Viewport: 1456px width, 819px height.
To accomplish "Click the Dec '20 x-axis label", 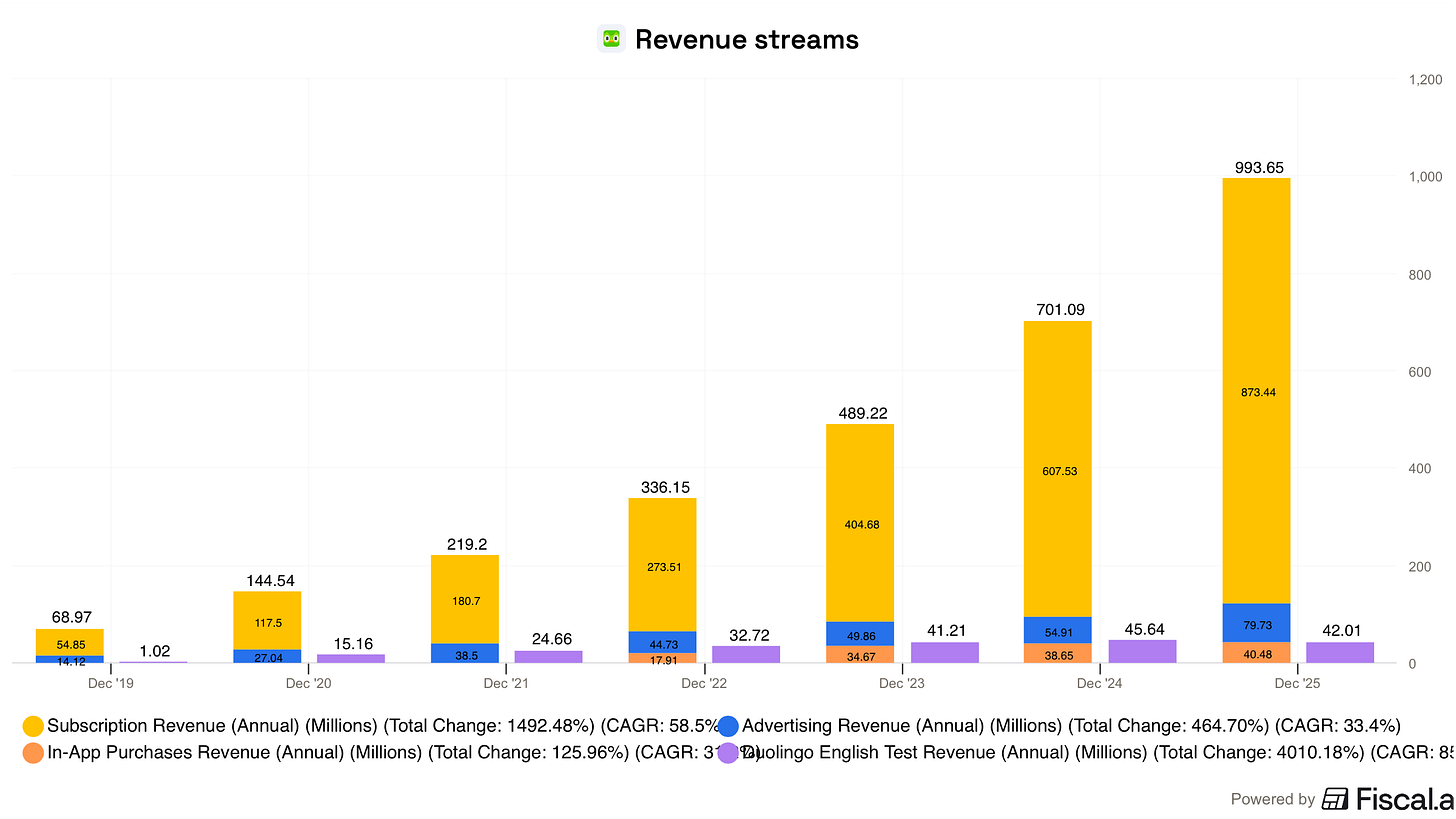I will click(308, 684).
